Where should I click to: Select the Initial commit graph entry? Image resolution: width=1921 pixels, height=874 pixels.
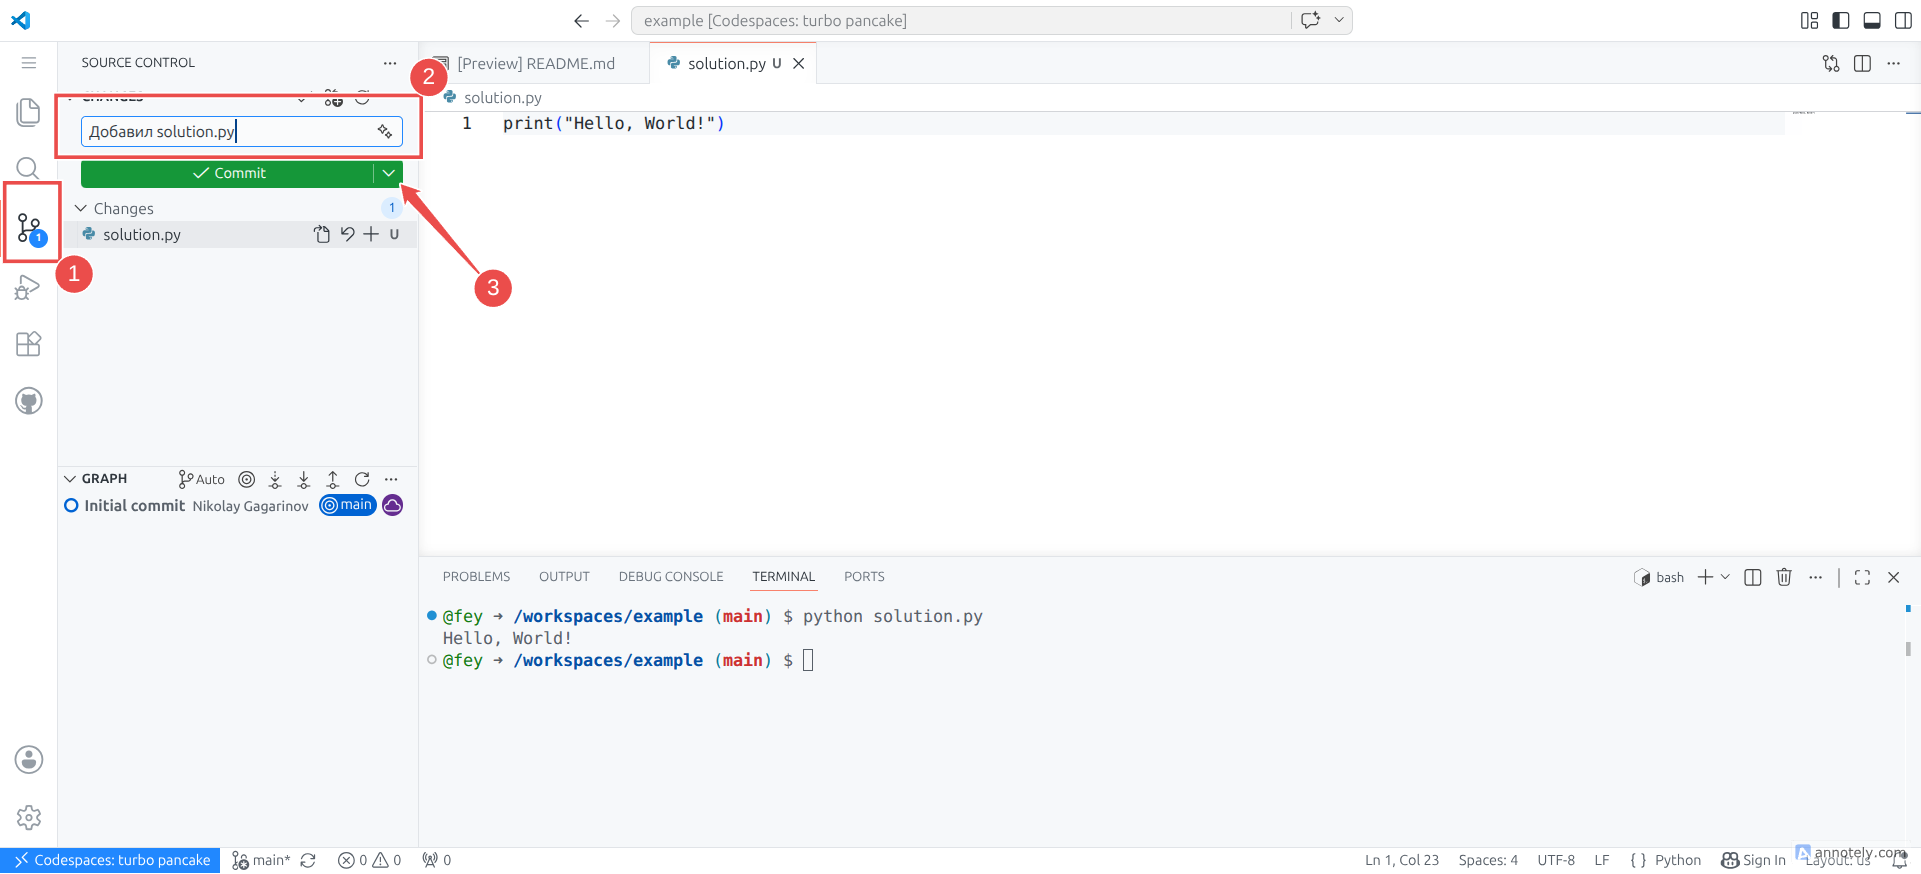(238, 506)
